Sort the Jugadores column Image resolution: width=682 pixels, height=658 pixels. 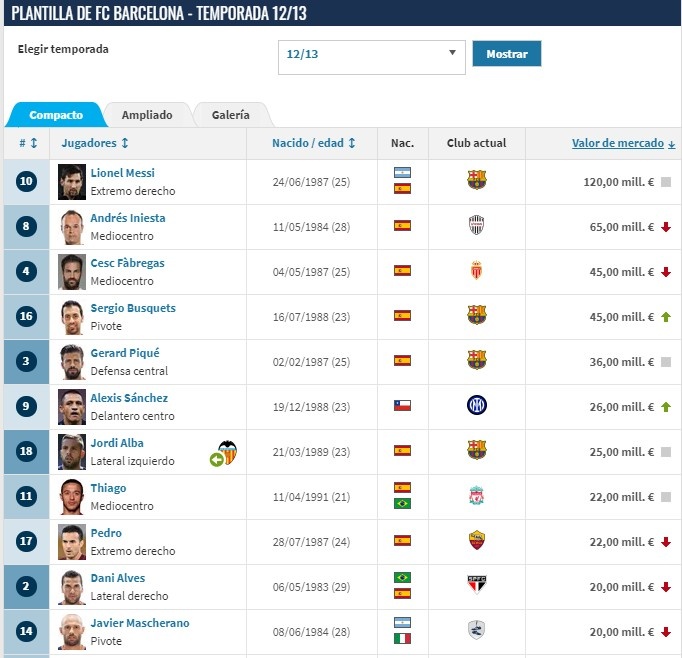pyautogui.click(x=95, y=143)
